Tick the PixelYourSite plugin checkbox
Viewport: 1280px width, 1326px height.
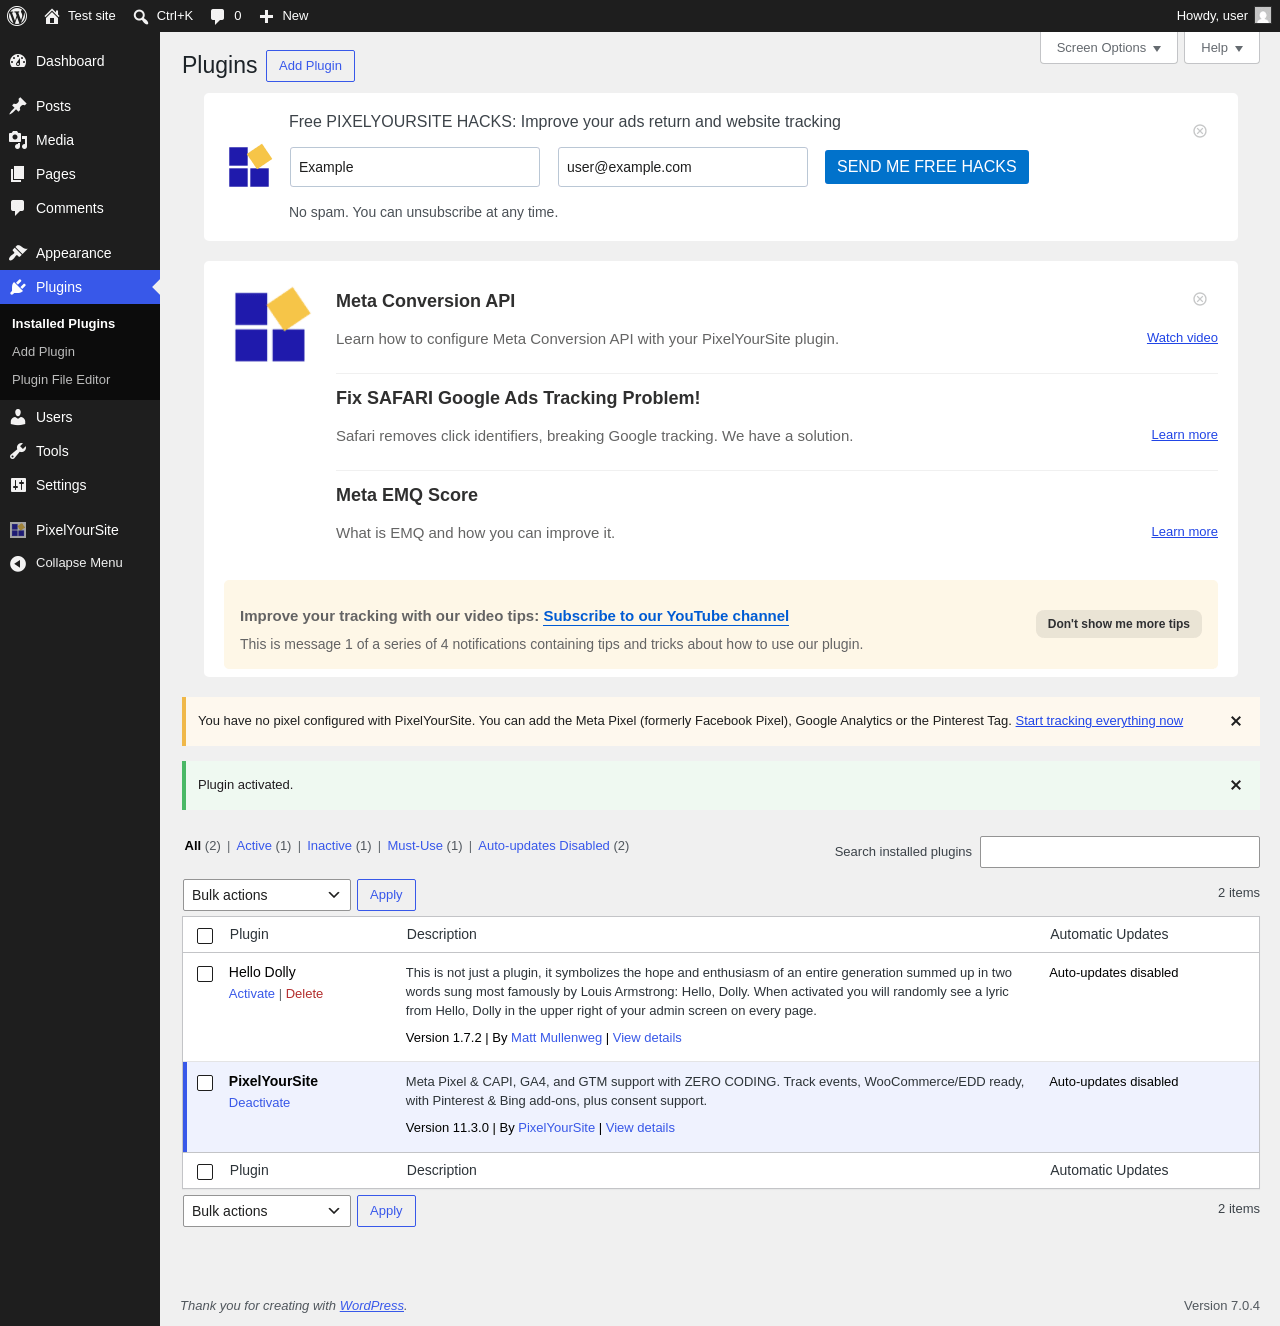coord(205,1083)
